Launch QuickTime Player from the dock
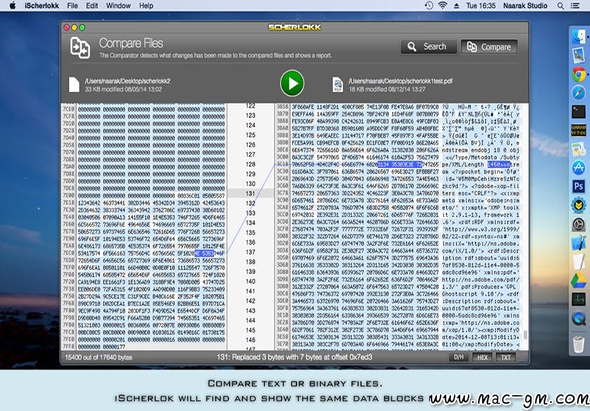Screen dimensions: 590x411 579,318
